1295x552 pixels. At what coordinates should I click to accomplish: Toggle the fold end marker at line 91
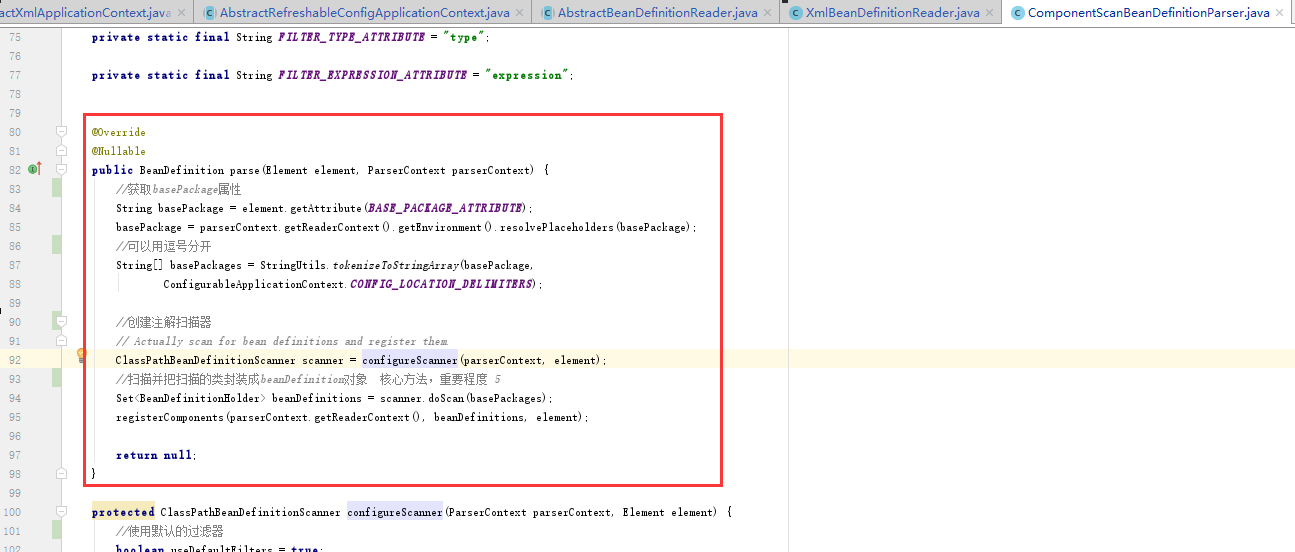[x=61, y=340]
